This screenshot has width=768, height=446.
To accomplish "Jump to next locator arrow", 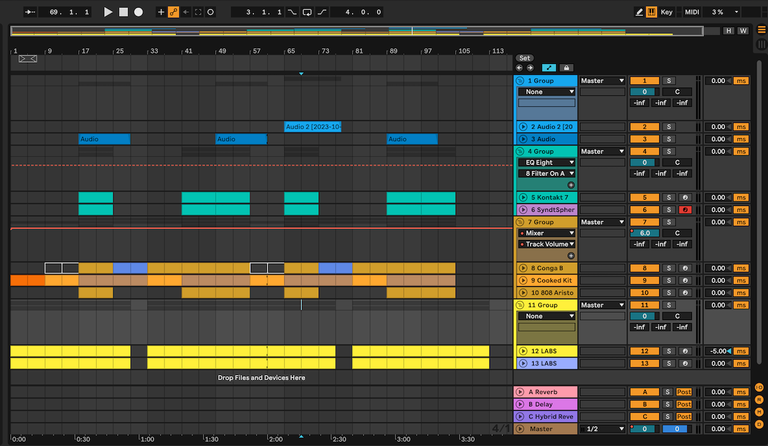I will coord(530,68).
